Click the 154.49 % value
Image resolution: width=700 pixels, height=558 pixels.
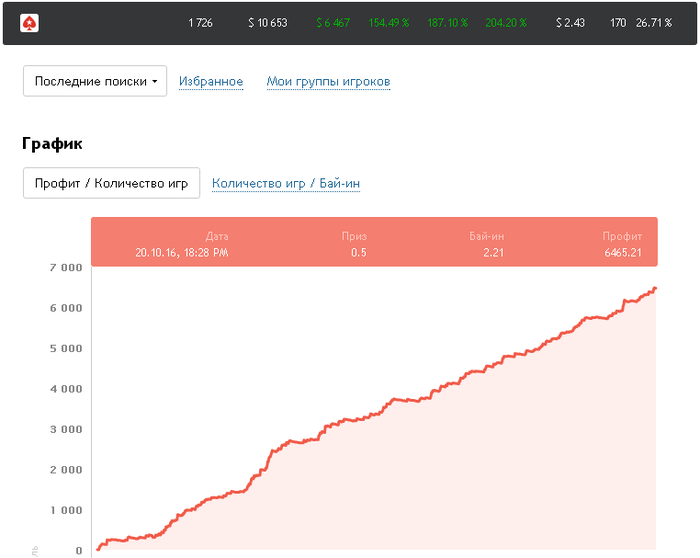[x=389, y=23]
